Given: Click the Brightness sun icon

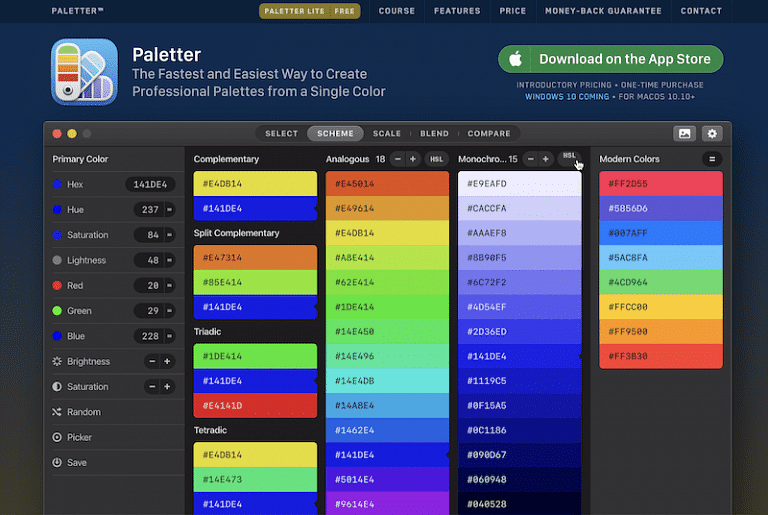Looking at the screenshot, I should [57, 361].
